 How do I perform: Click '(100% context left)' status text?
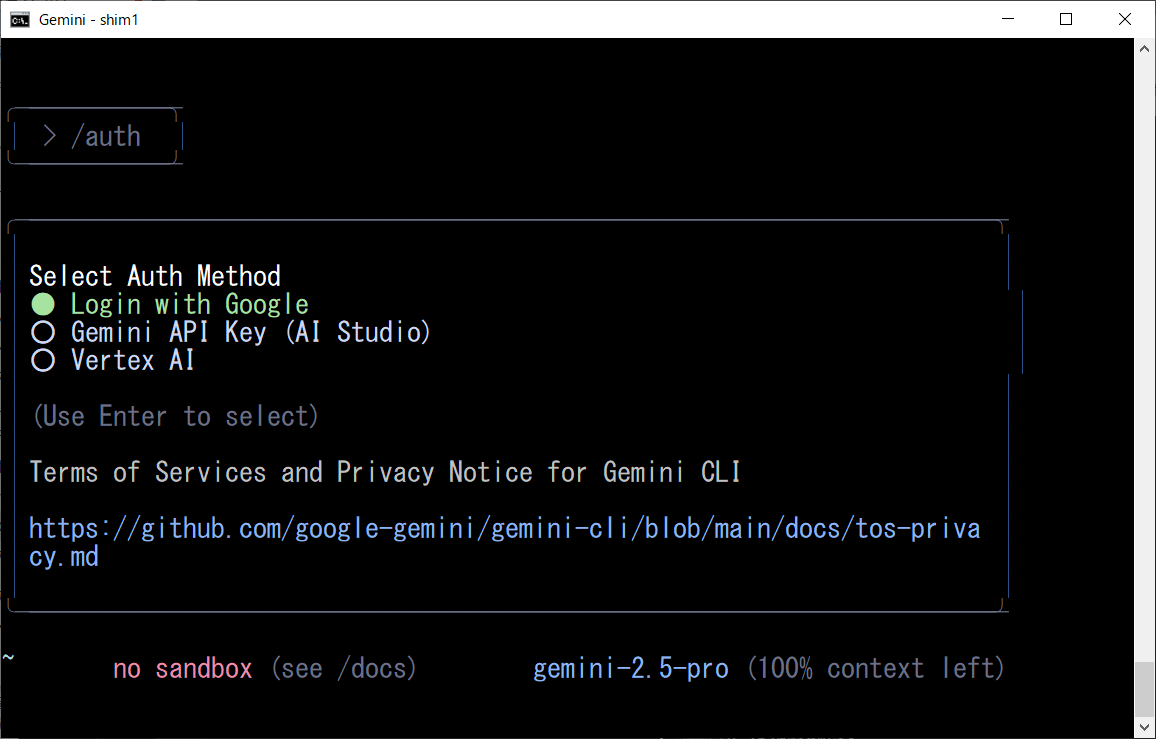(x=875, y=668)
